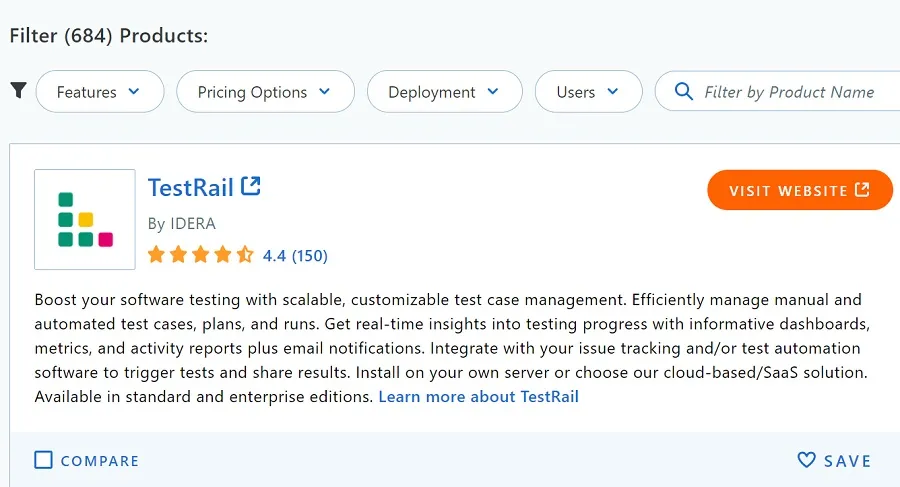Click the funnel filter icon

[18, 90]
